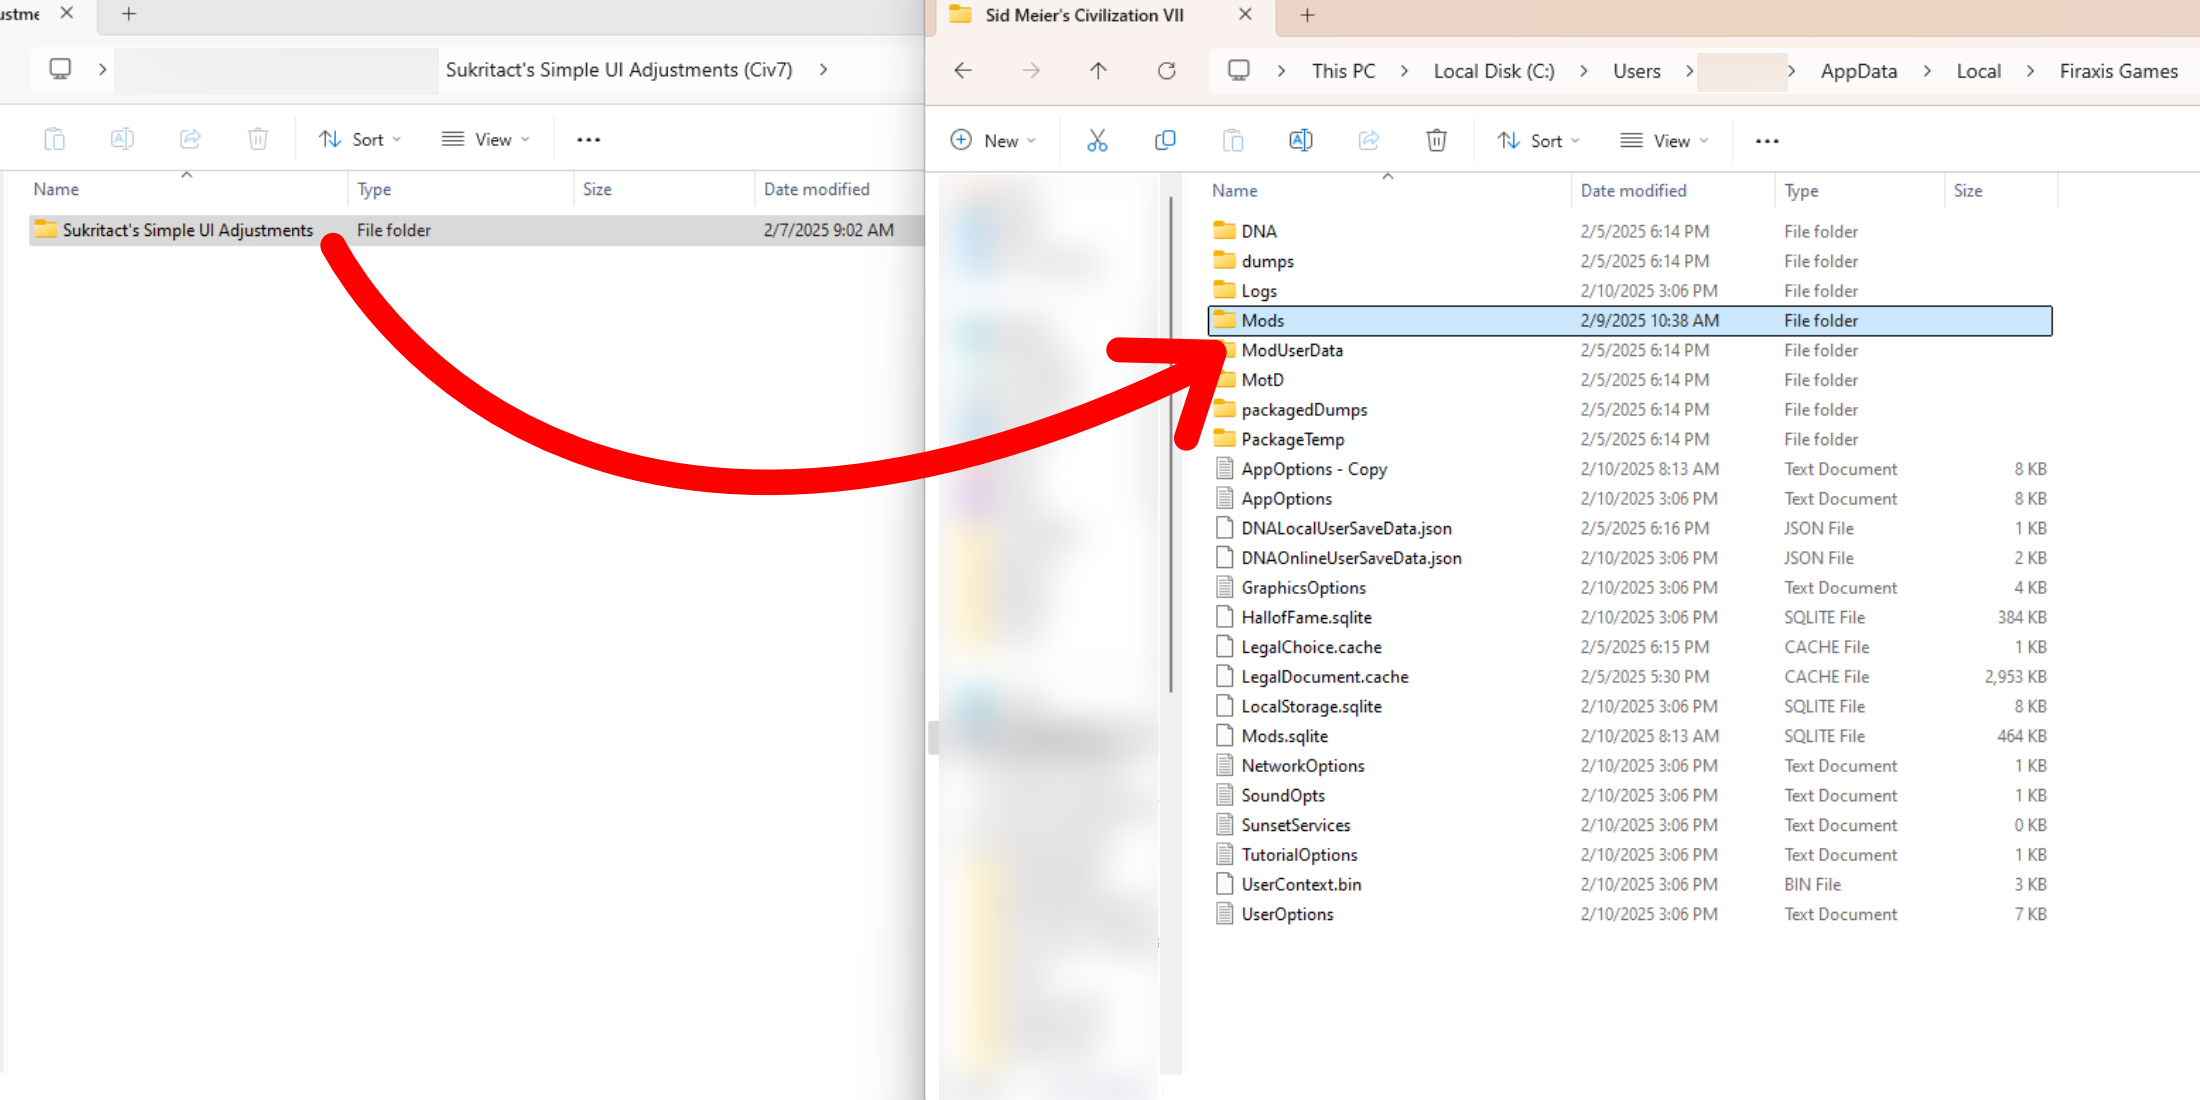This screenshot has height=1100, width=2200.
Task: Click the Sid Meier's Civilization VII tab
Action: (x=1094, y=17)
